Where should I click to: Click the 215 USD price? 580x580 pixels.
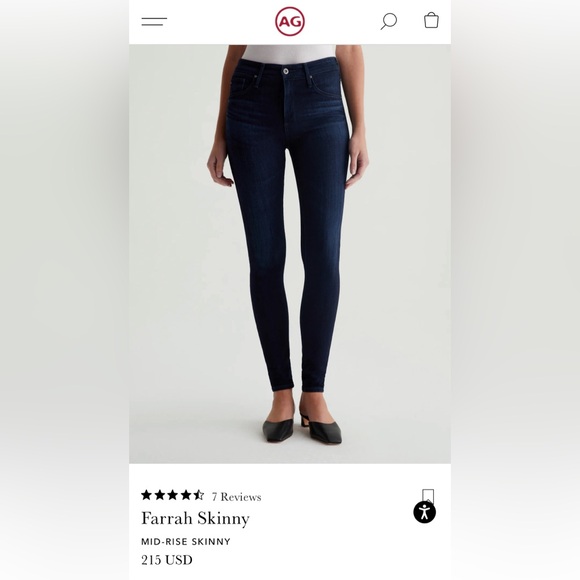(167, 560)
